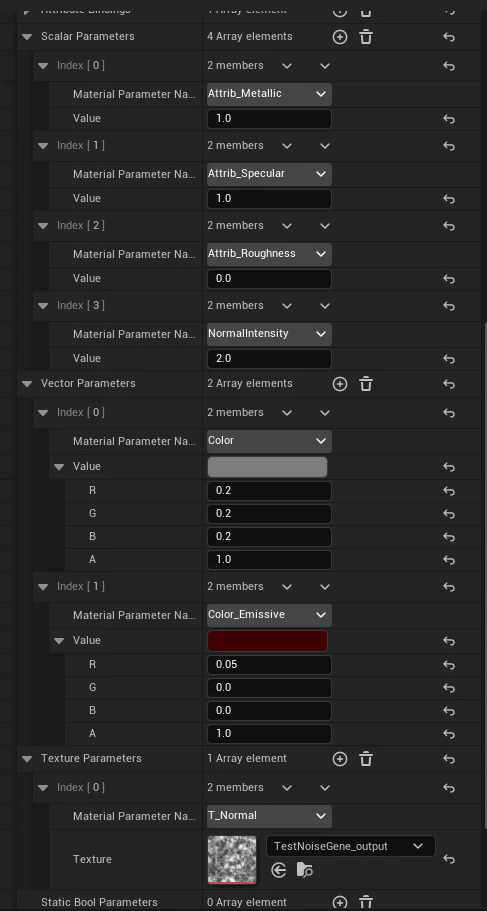Edit the NormalIntensity Value field showing 2.0
Screen dimensions: 487x911
click(269, 359)
